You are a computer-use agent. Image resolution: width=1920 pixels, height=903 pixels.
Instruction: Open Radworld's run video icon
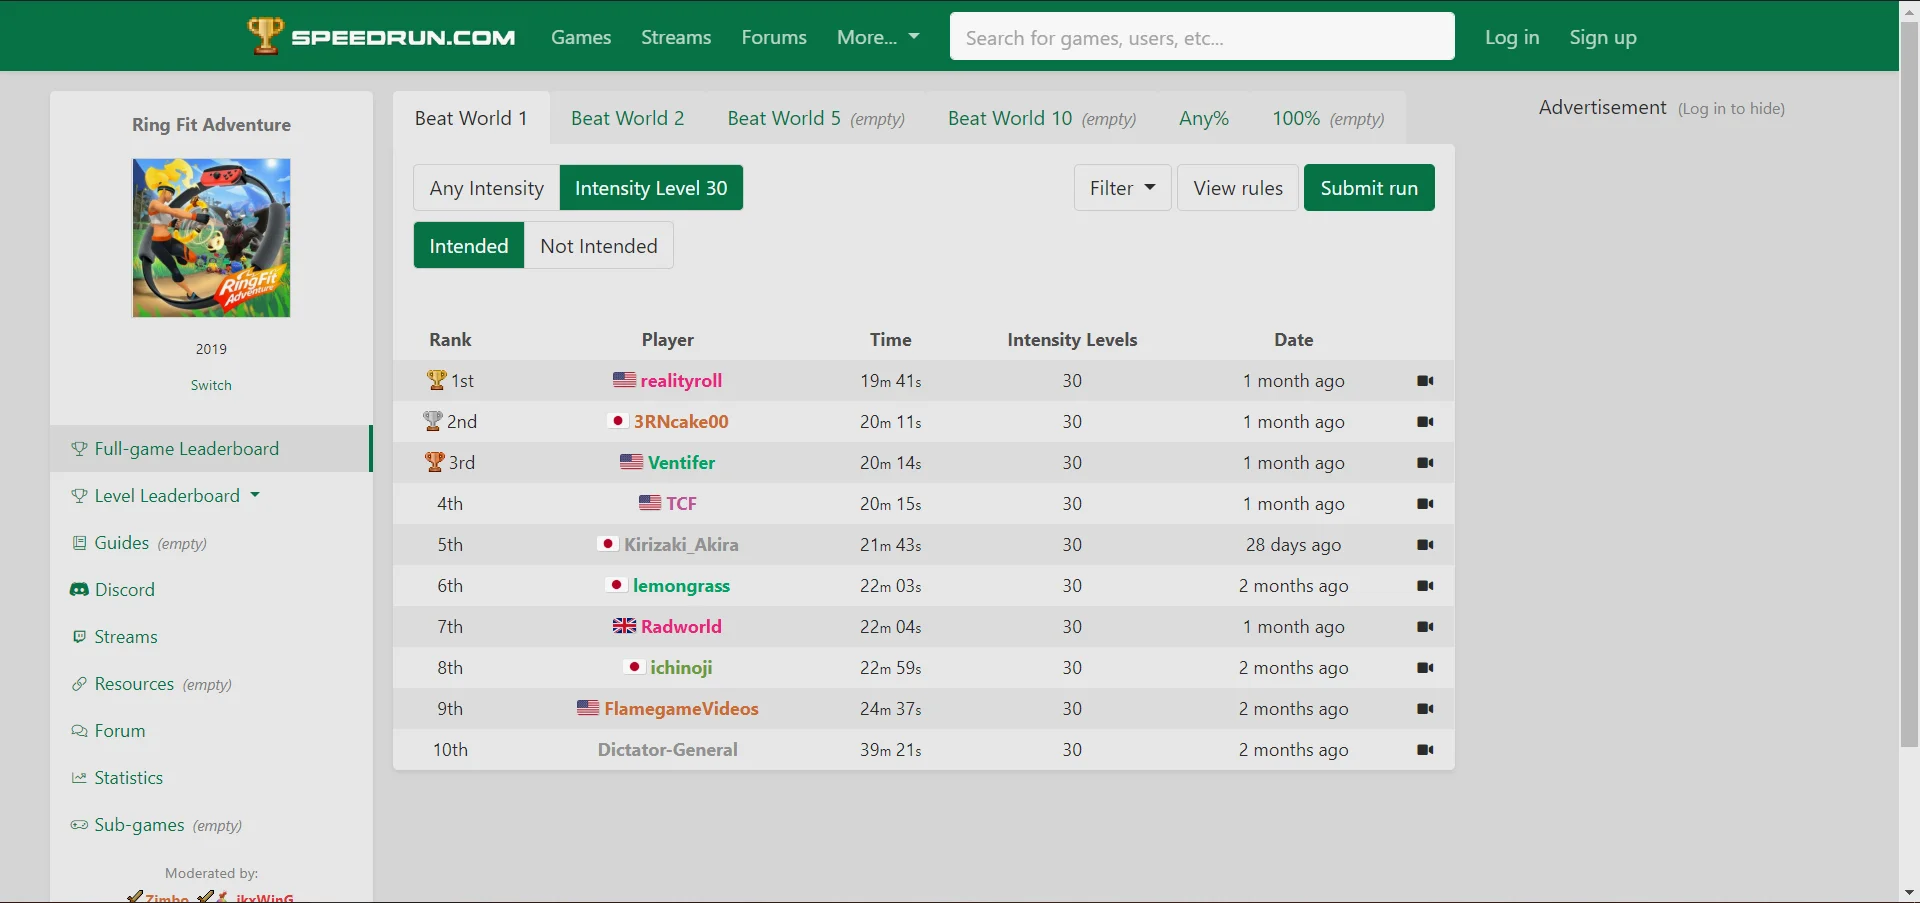point(1425,627)
